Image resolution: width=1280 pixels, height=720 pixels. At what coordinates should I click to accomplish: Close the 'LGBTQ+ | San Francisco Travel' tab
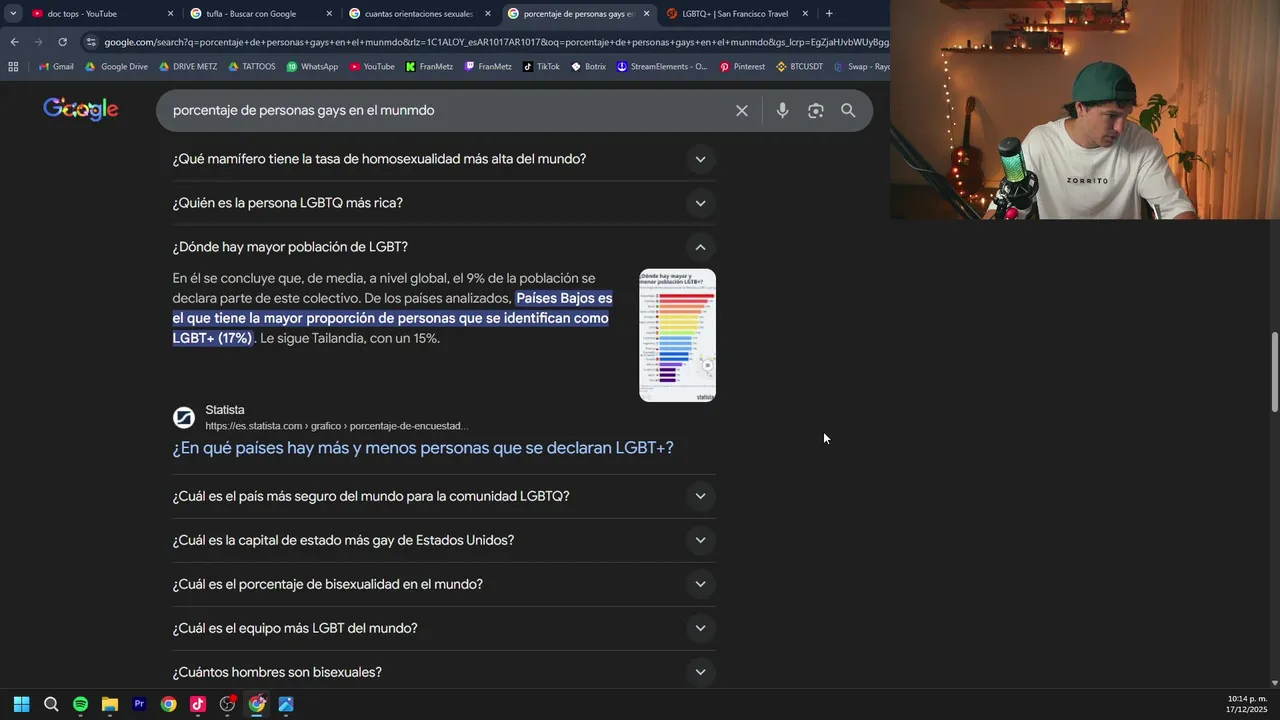(805, 14)
